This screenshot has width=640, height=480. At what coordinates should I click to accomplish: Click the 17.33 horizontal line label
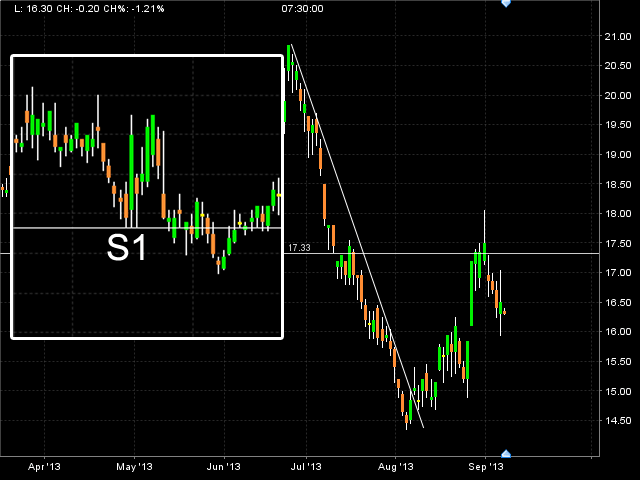pyautogui.click(x=299, y=248)
